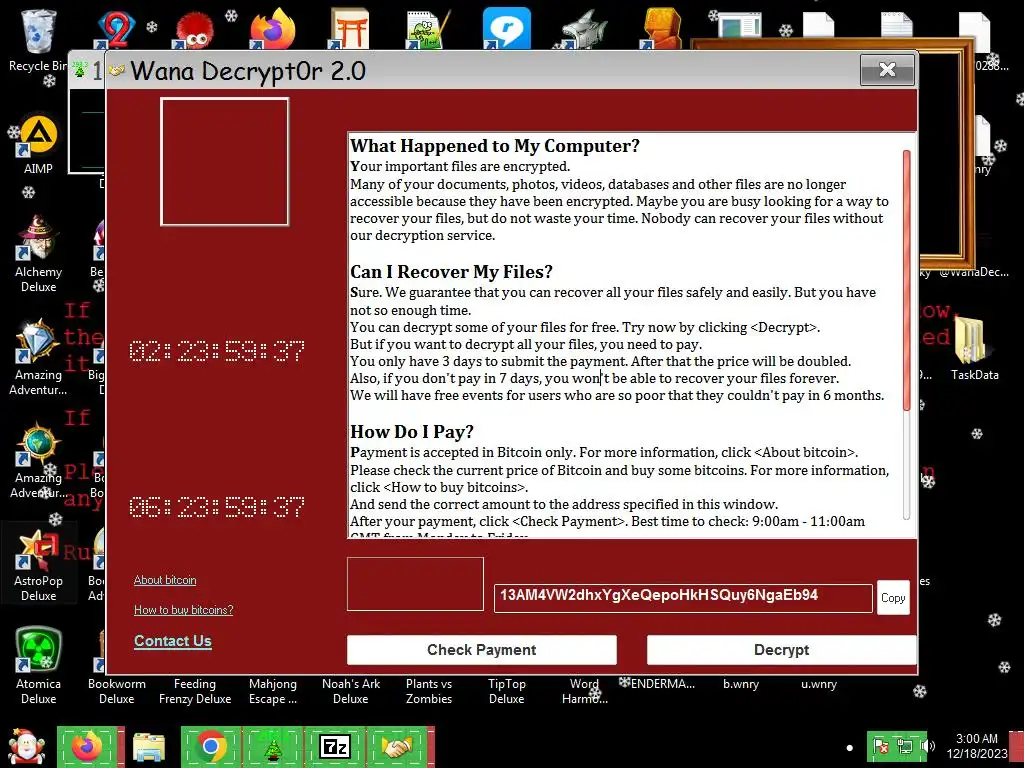
Task: Select the Noah's Ark Deluxe desktop label
Action: tap(351, 691)
